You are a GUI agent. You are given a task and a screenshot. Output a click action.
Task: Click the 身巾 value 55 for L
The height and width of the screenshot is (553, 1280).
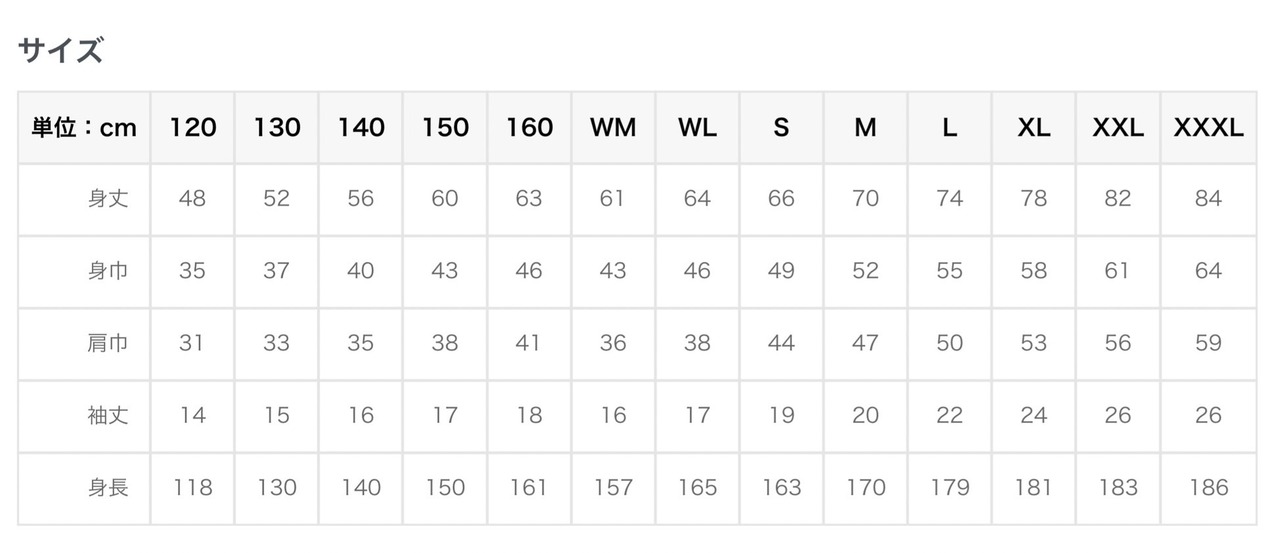pyautogui.click(x=949, y=270)
